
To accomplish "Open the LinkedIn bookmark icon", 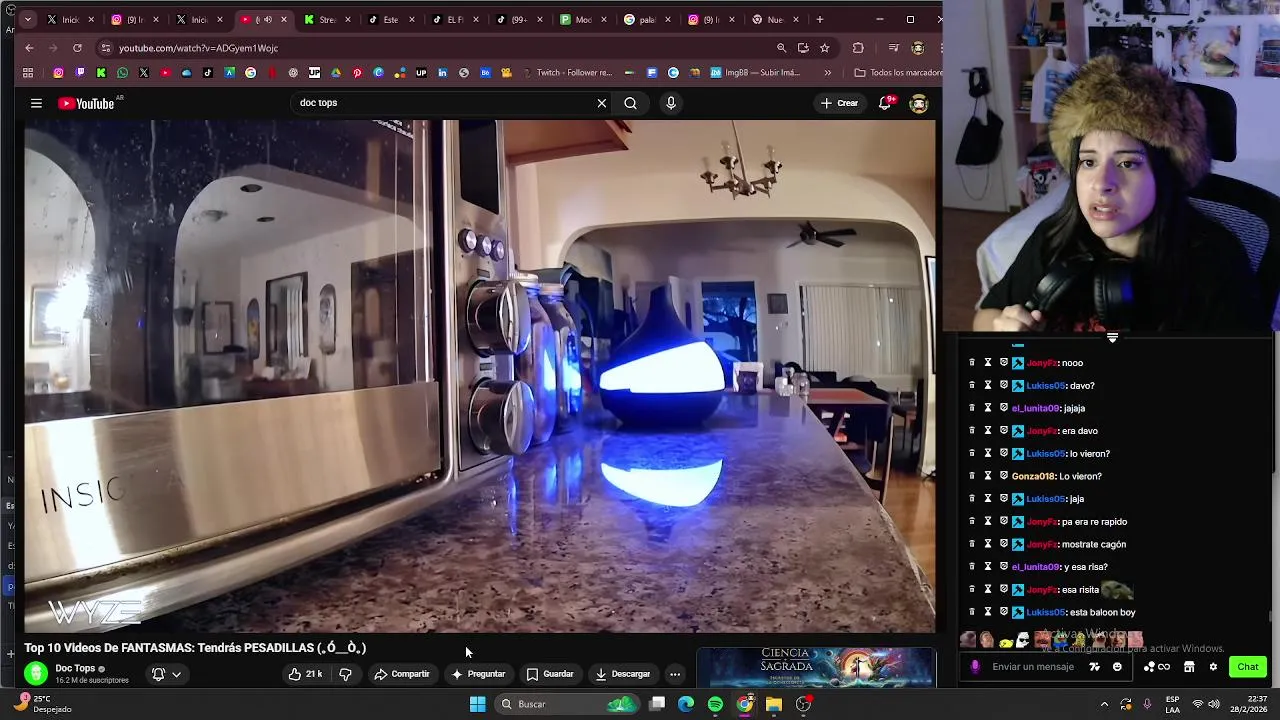I will pos(443,72).
